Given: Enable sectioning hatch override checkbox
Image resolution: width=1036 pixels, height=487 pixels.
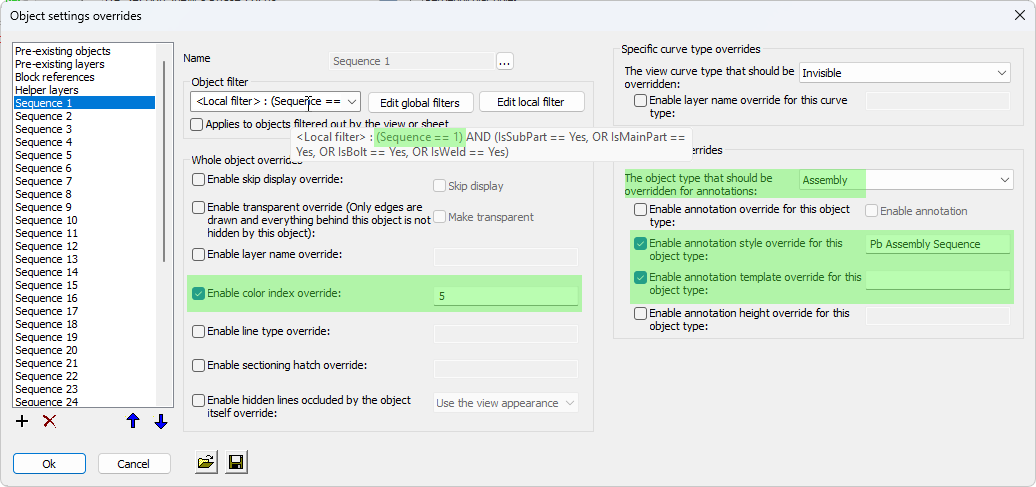Looking at the screenshot, I should [198, 366].
